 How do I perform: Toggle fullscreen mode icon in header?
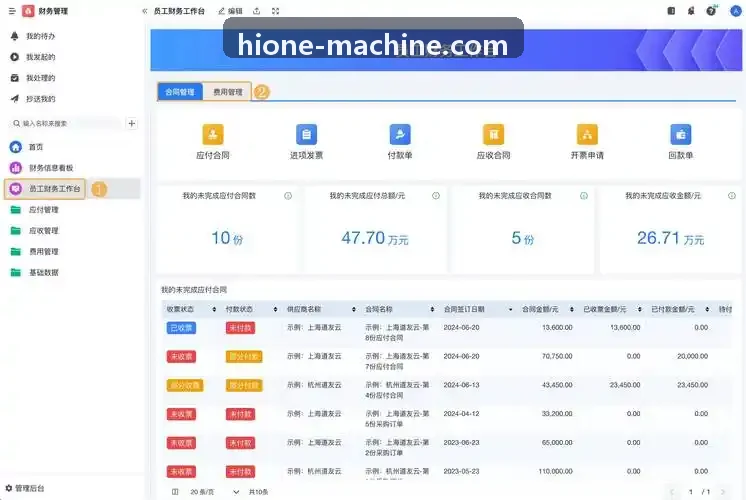coord(275,11)
